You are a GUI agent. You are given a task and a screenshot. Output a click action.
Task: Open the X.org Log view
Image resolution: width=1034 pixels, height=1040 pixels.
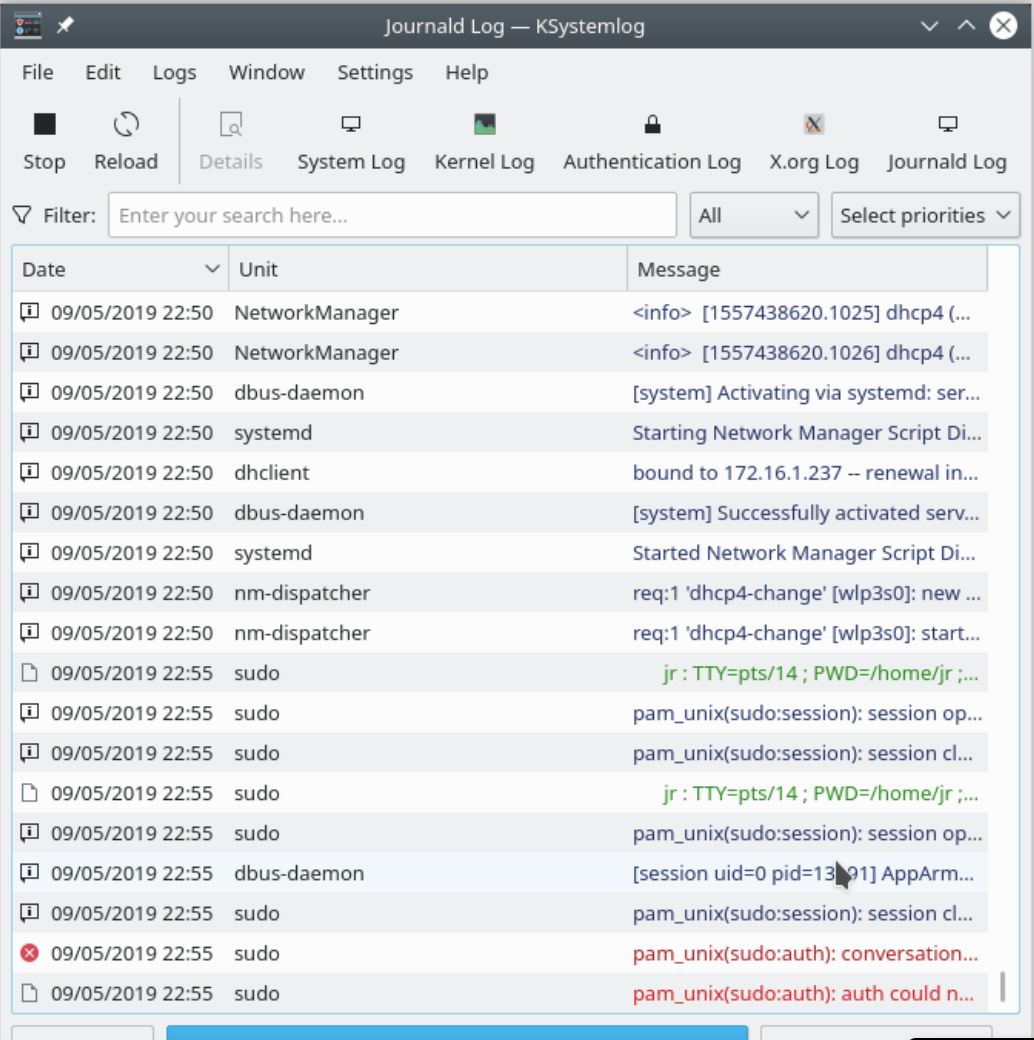click(814, 141)
